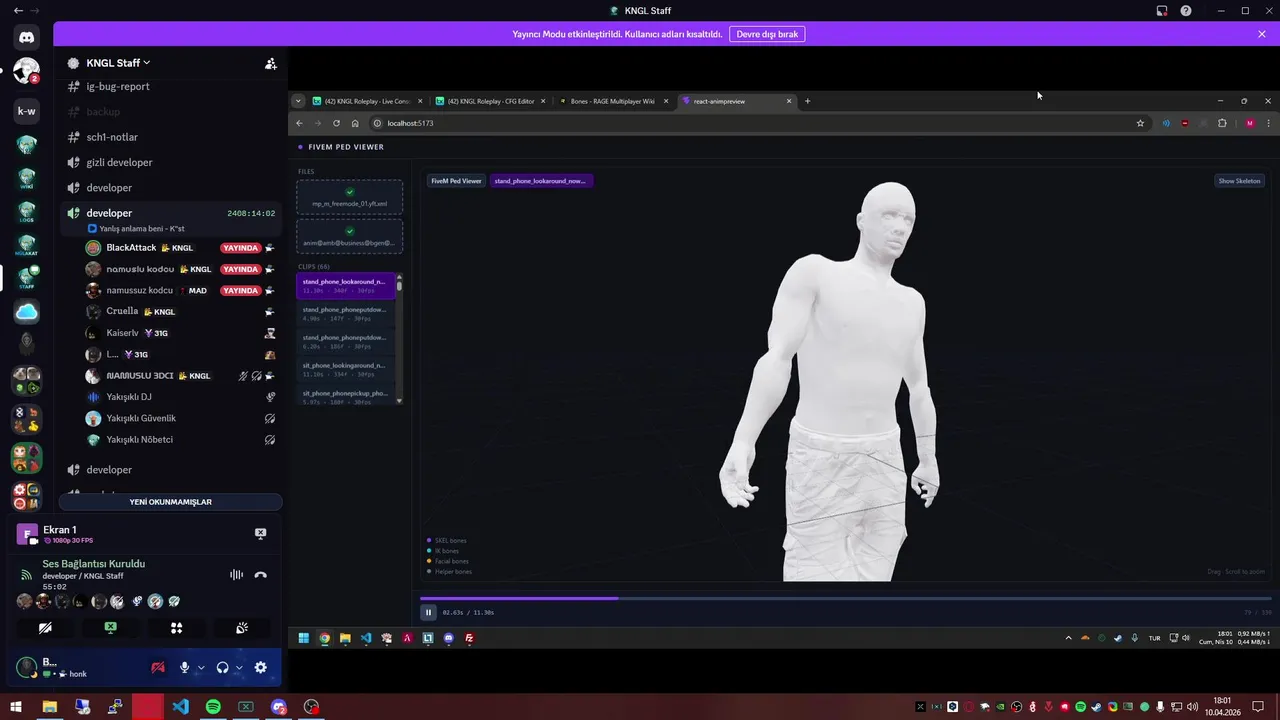Viewport: 1280px width, 720px height.
Task: Open File Explorer in the Windows taskbar
Action: (49, 707)
